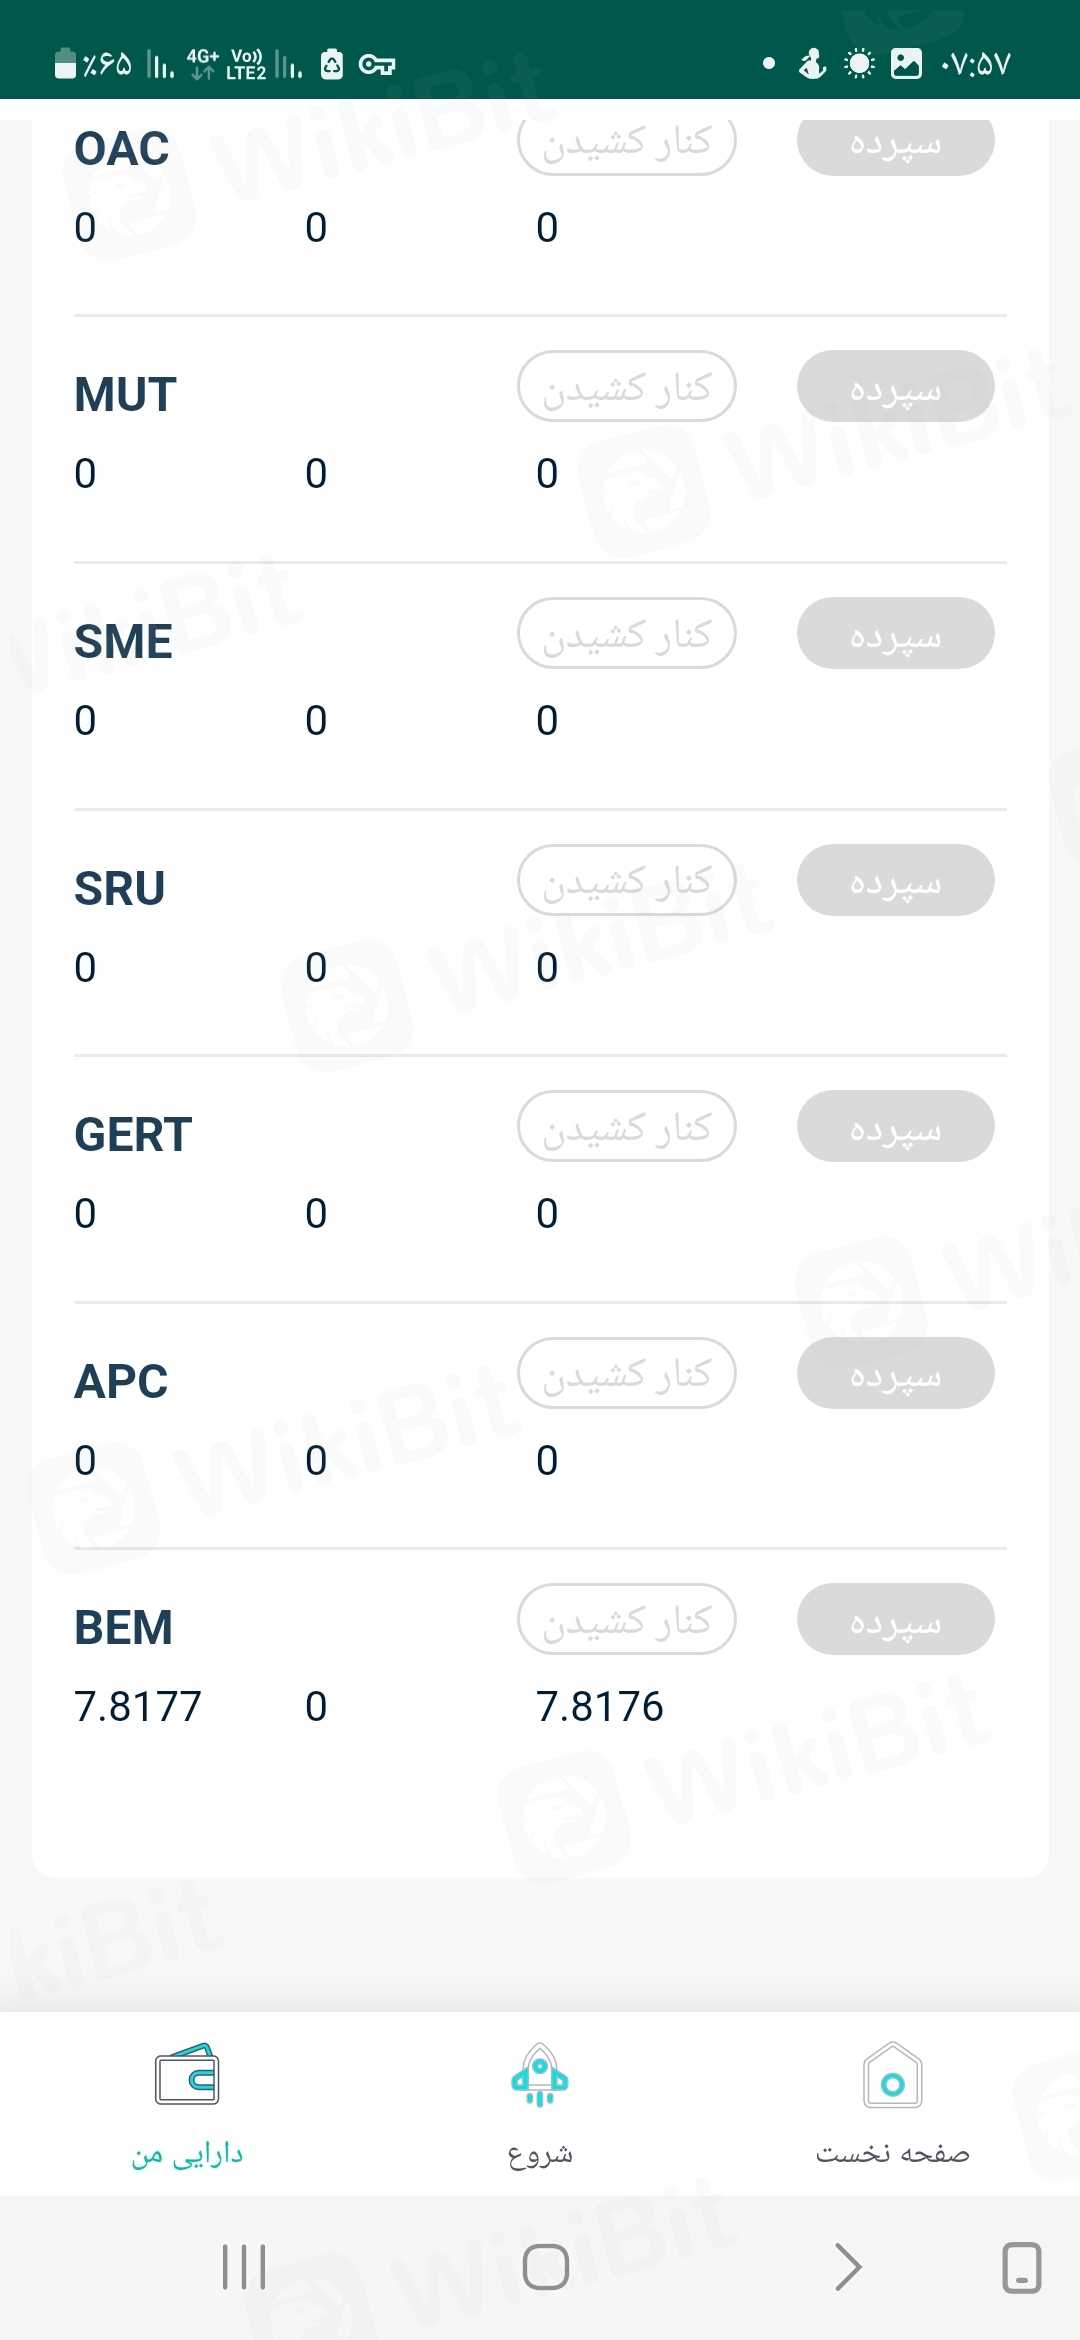This screenshot has height=2340, width=1080.
Task: Tap the home page house icon
Action: pyautogui.click(x=892, y=2075)
